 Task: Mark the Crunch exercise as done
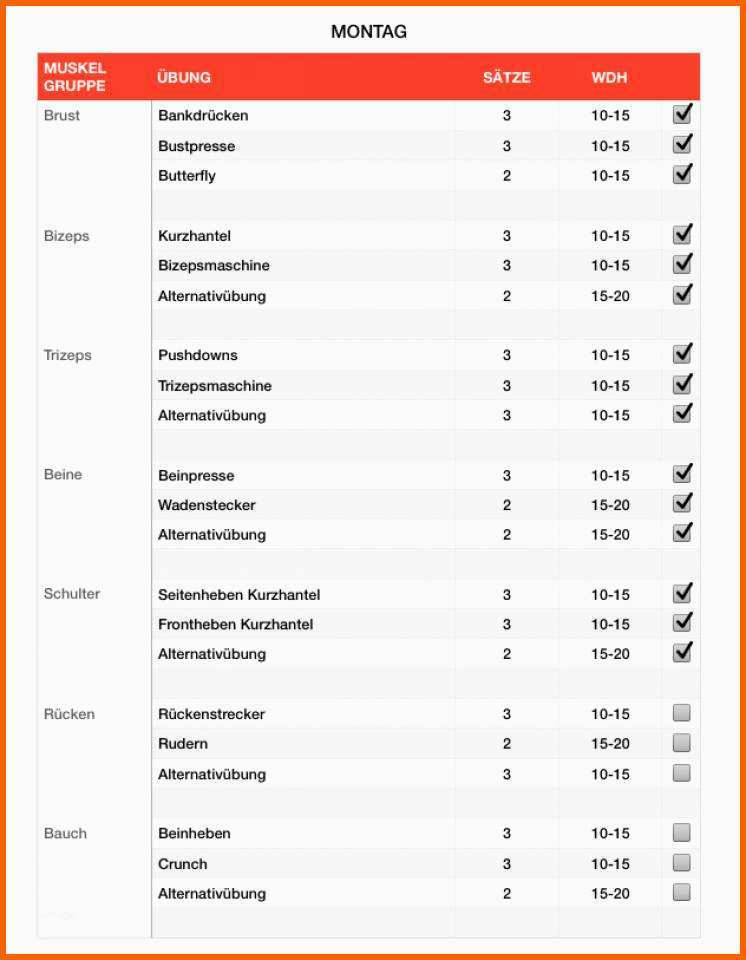tap(682, 863)
